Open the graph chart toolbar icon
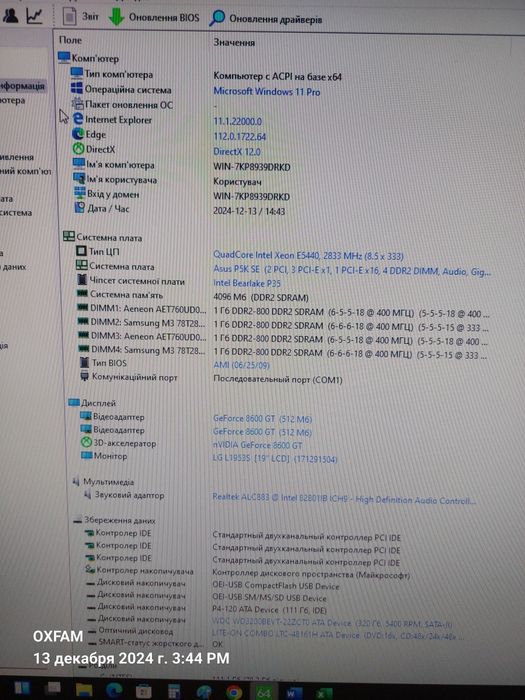 click(x=34, y=16)
